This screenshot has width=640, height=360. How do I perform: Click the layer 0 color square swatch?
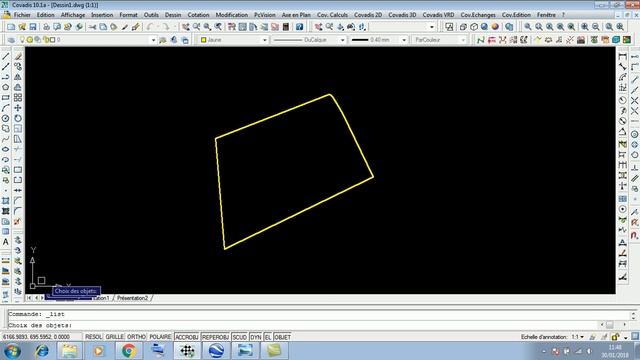[52, 40]
